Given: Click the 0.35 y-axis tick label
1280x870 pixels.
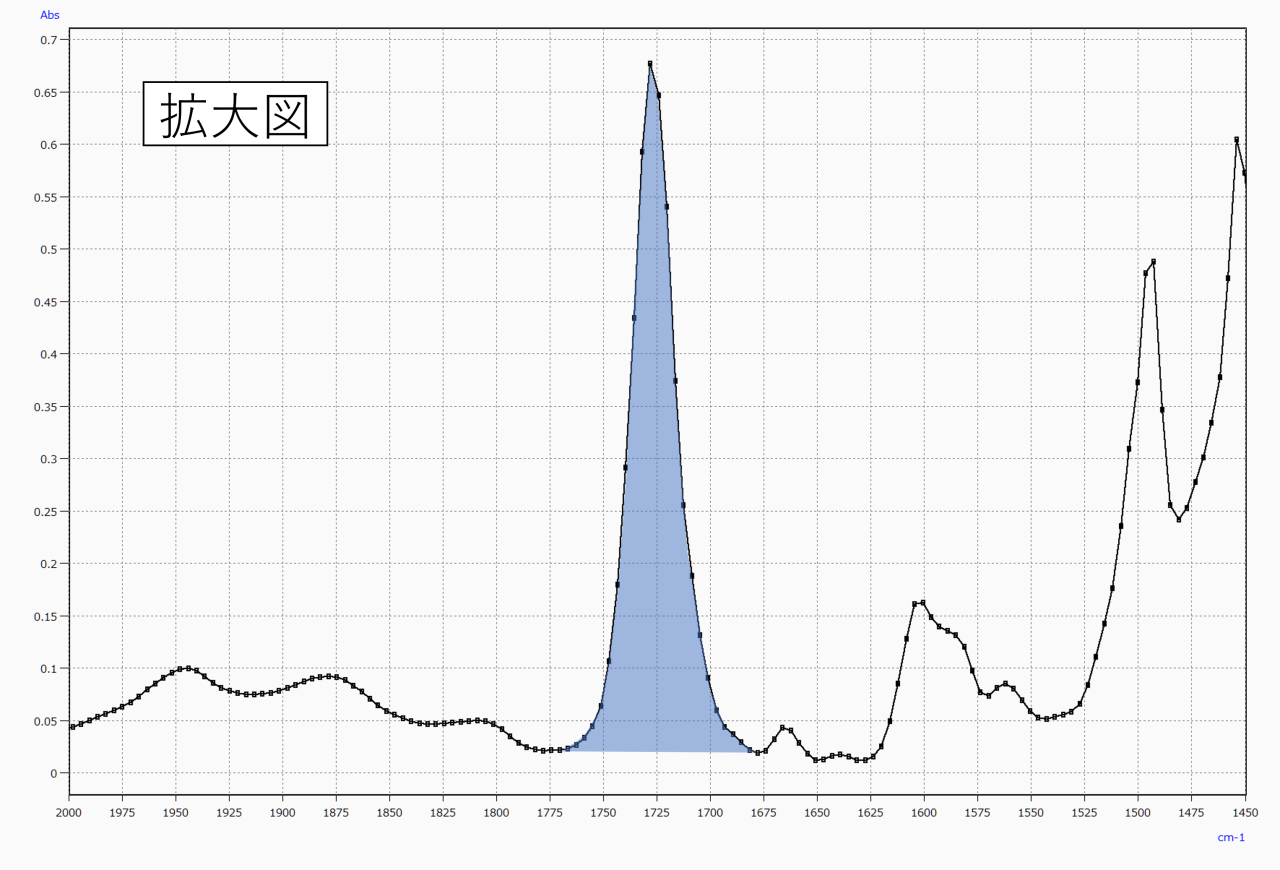Looking at the screenshot, I should 45,407.
